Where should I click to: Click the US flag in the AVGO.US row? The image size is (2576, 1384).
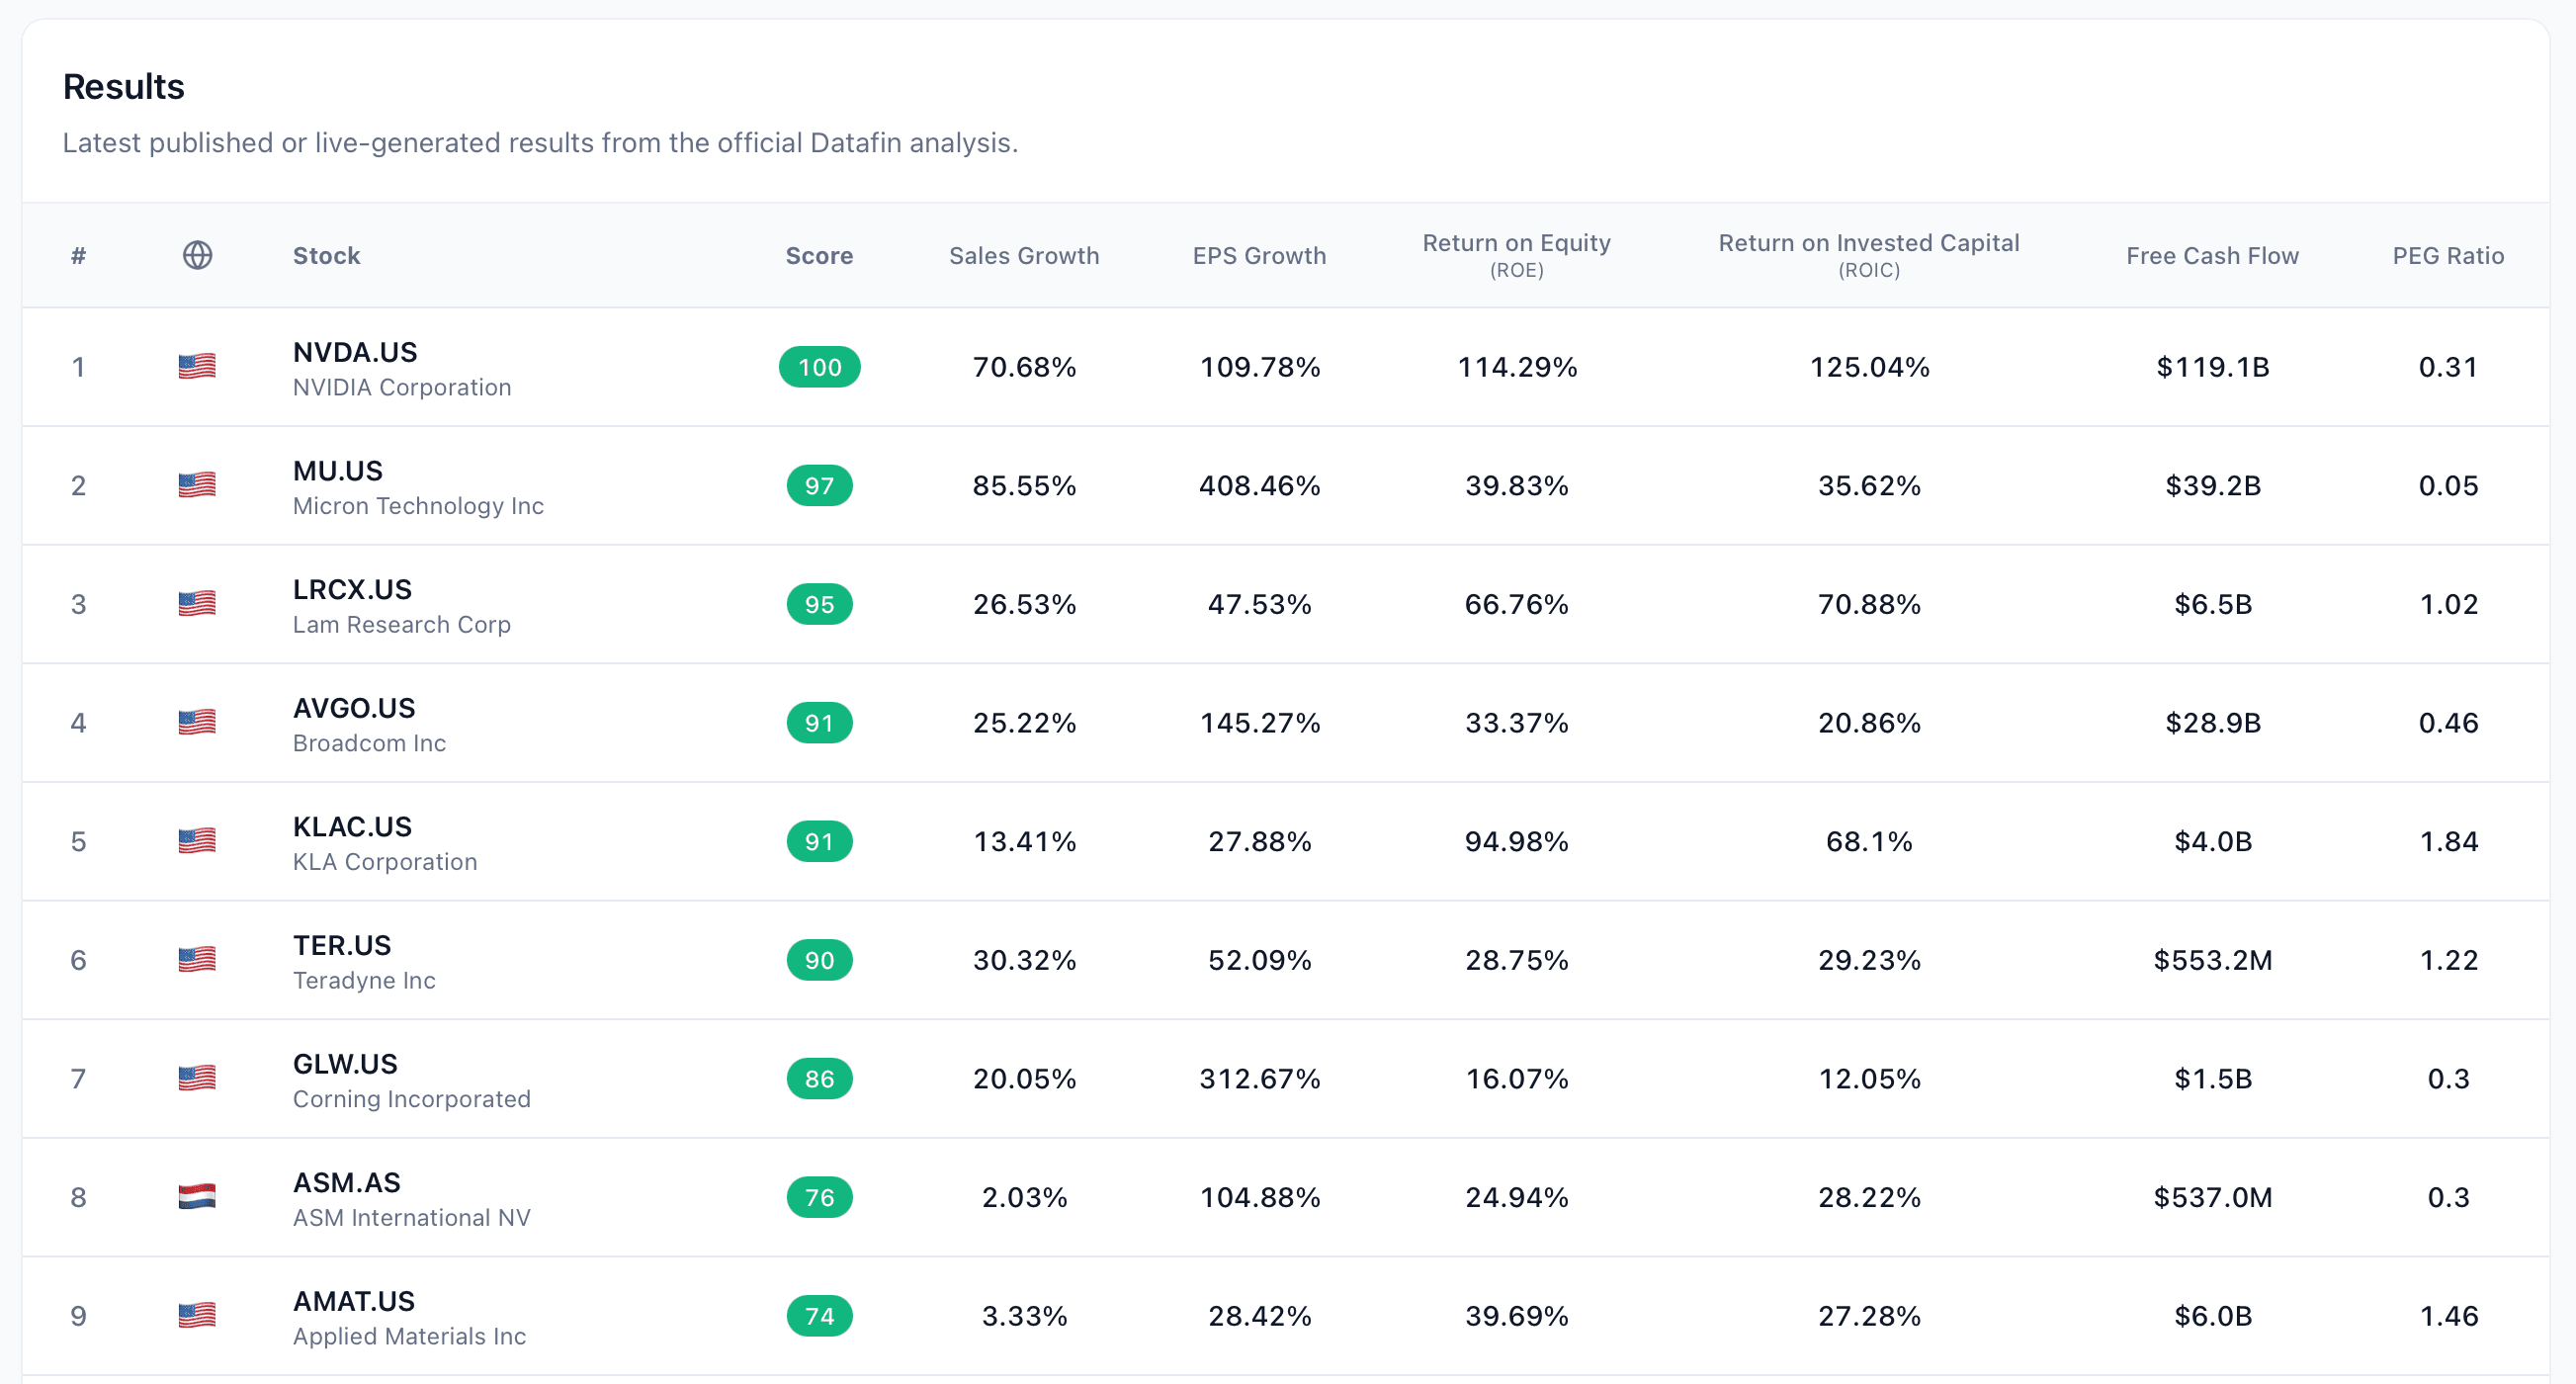(197, 722)
